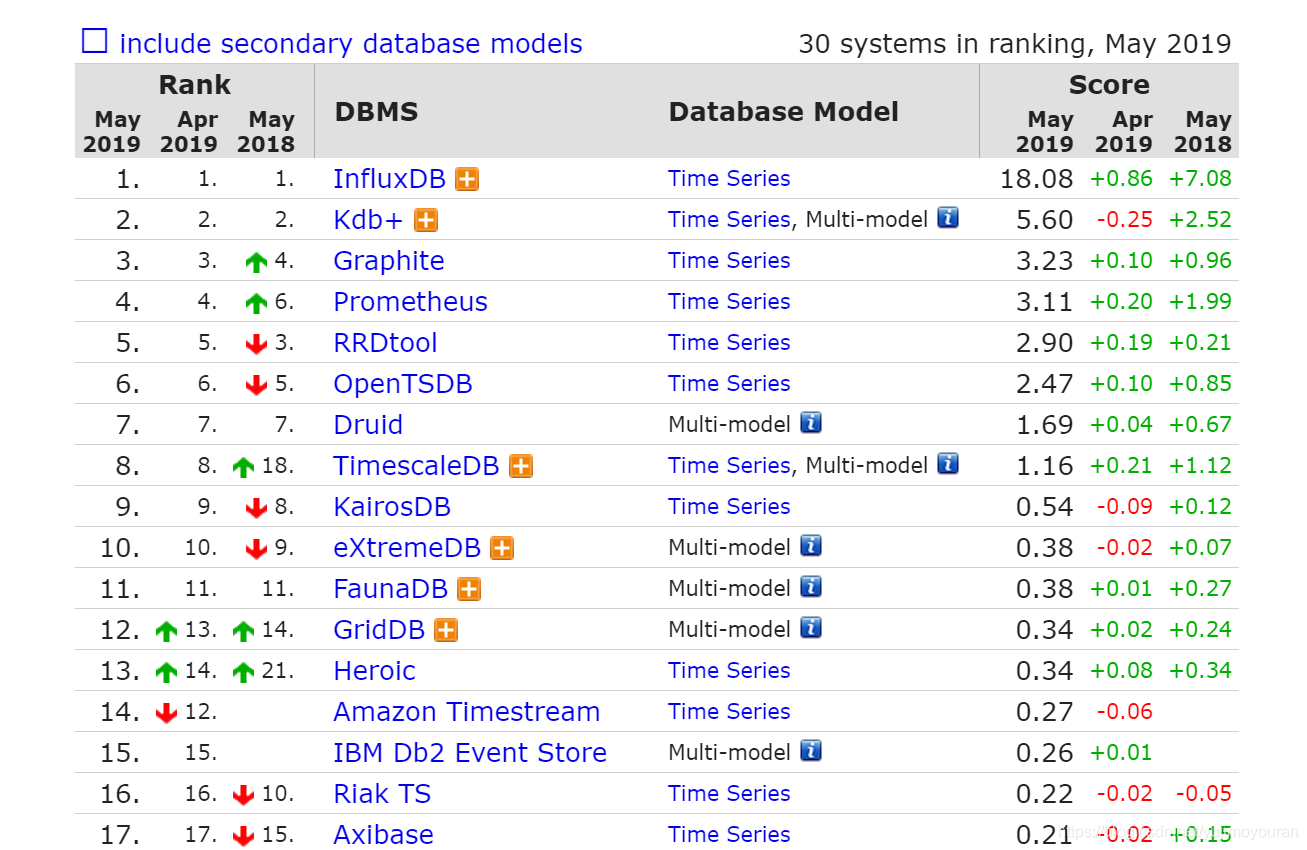
Task: Click the -0.05 value in Riak TS row
Action: (x=1203, y=794)
